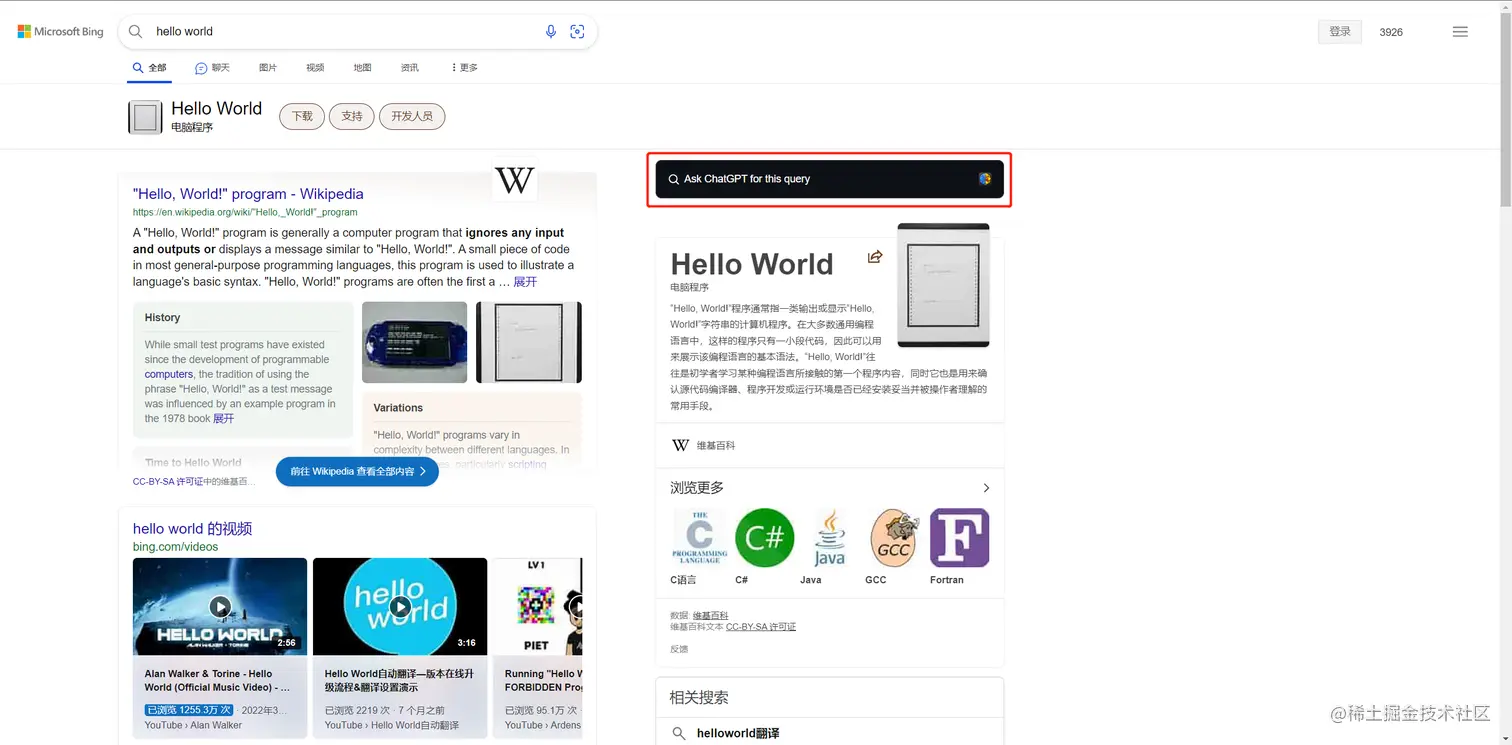Click the rewards points 3926
The image size is (1512, 745).
click(1391, 32)
